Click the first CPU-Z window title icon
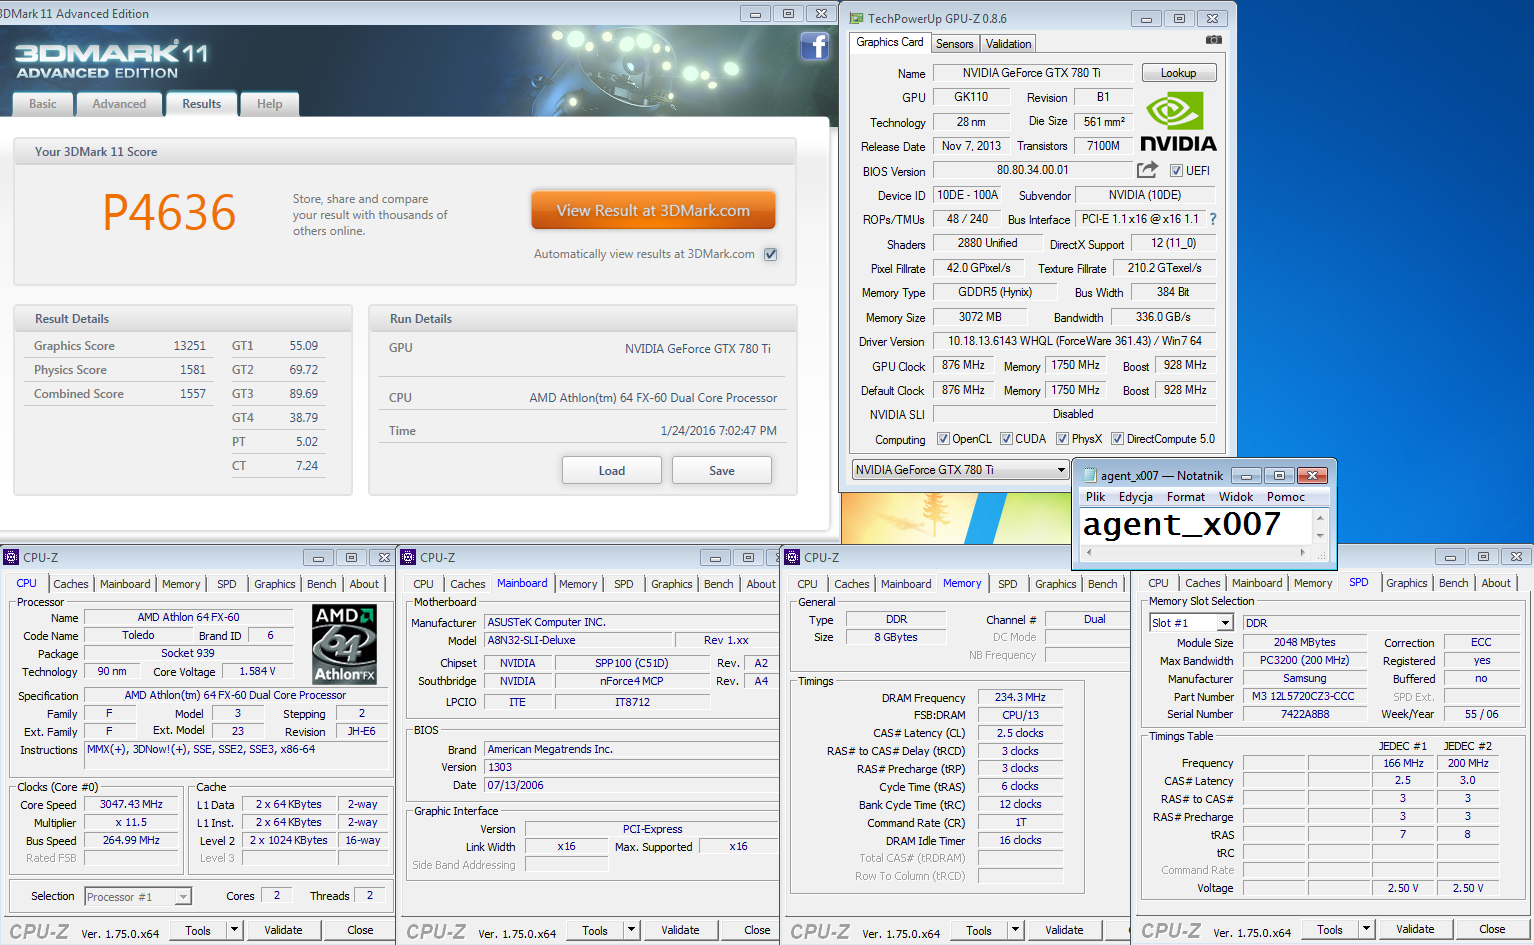Viewport: 1534px width, 945px height. point(11,557)
